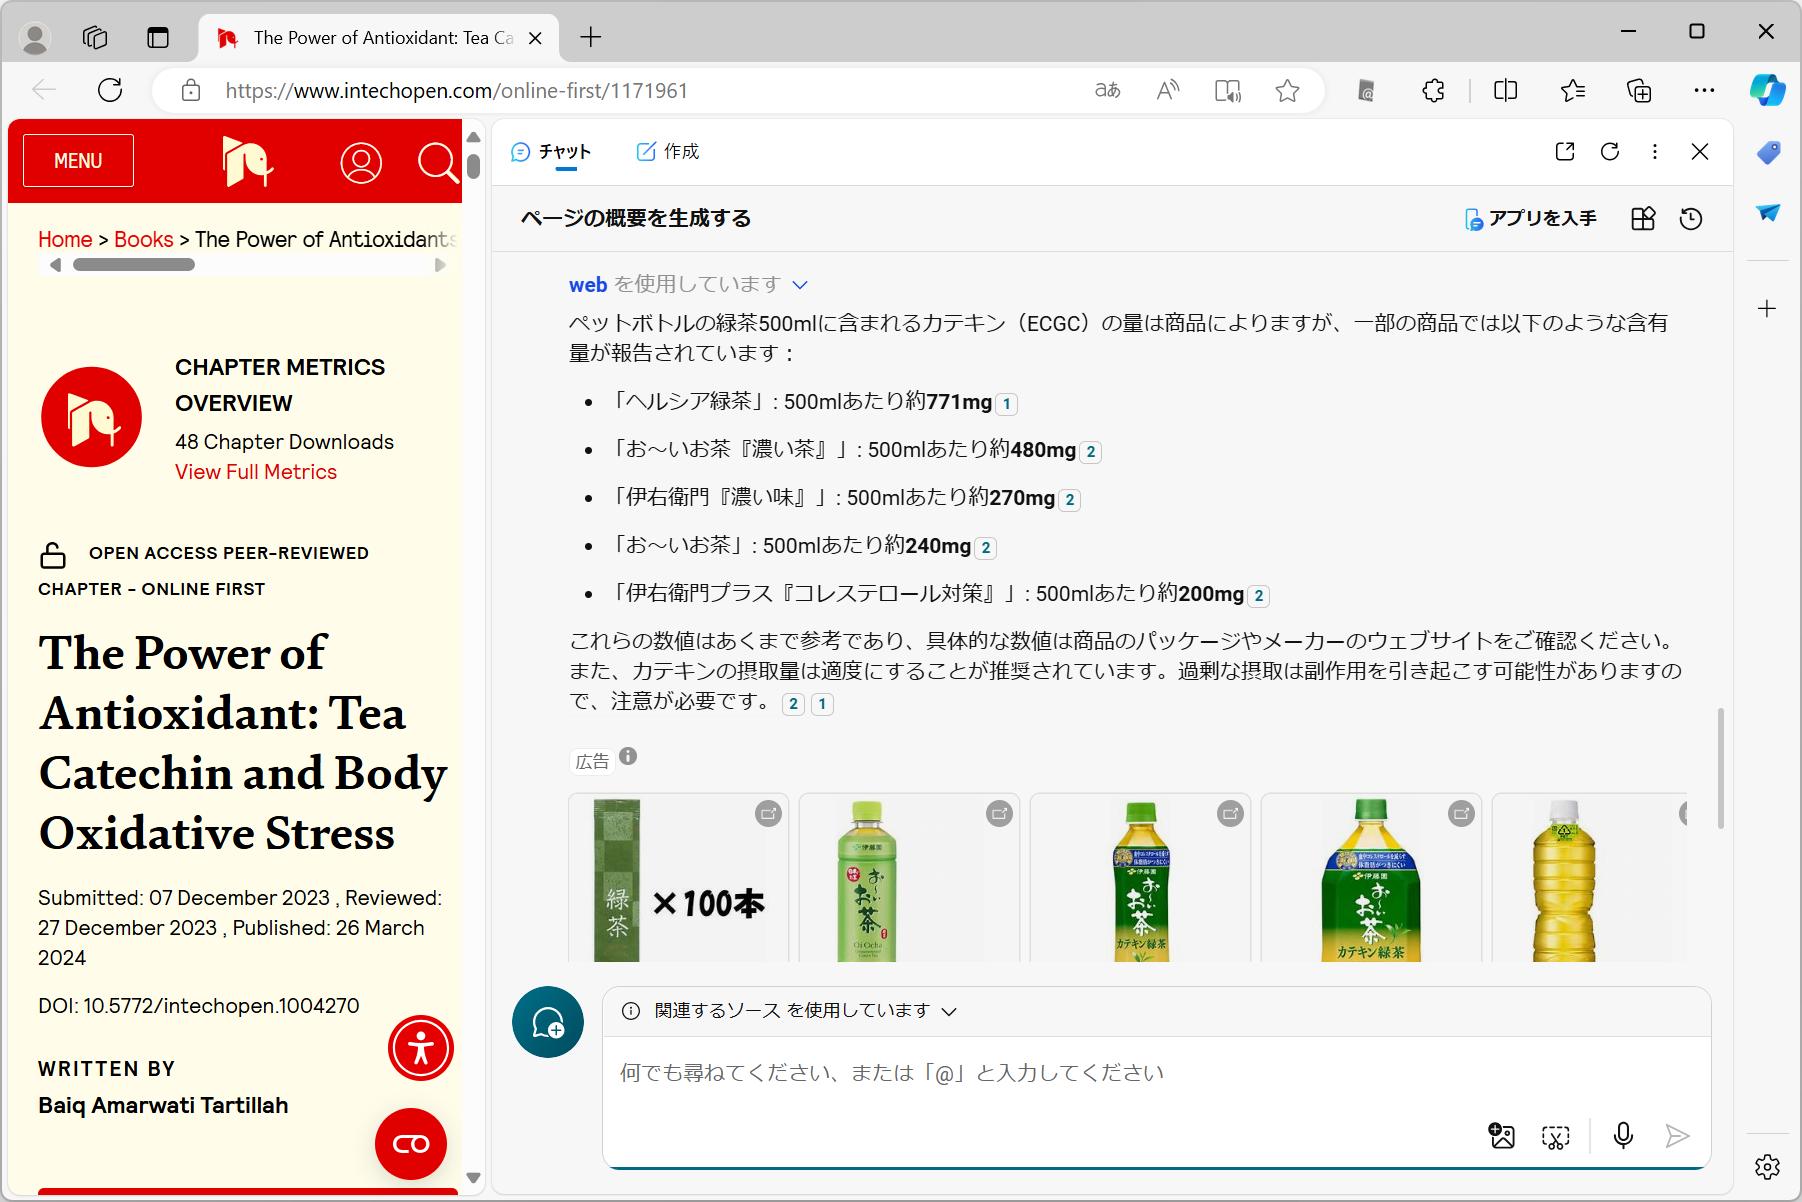Open sidebar settings gear
Viewport: 1802px width, 1202px height.
pyautogui.click(x=1767, y=1166)
